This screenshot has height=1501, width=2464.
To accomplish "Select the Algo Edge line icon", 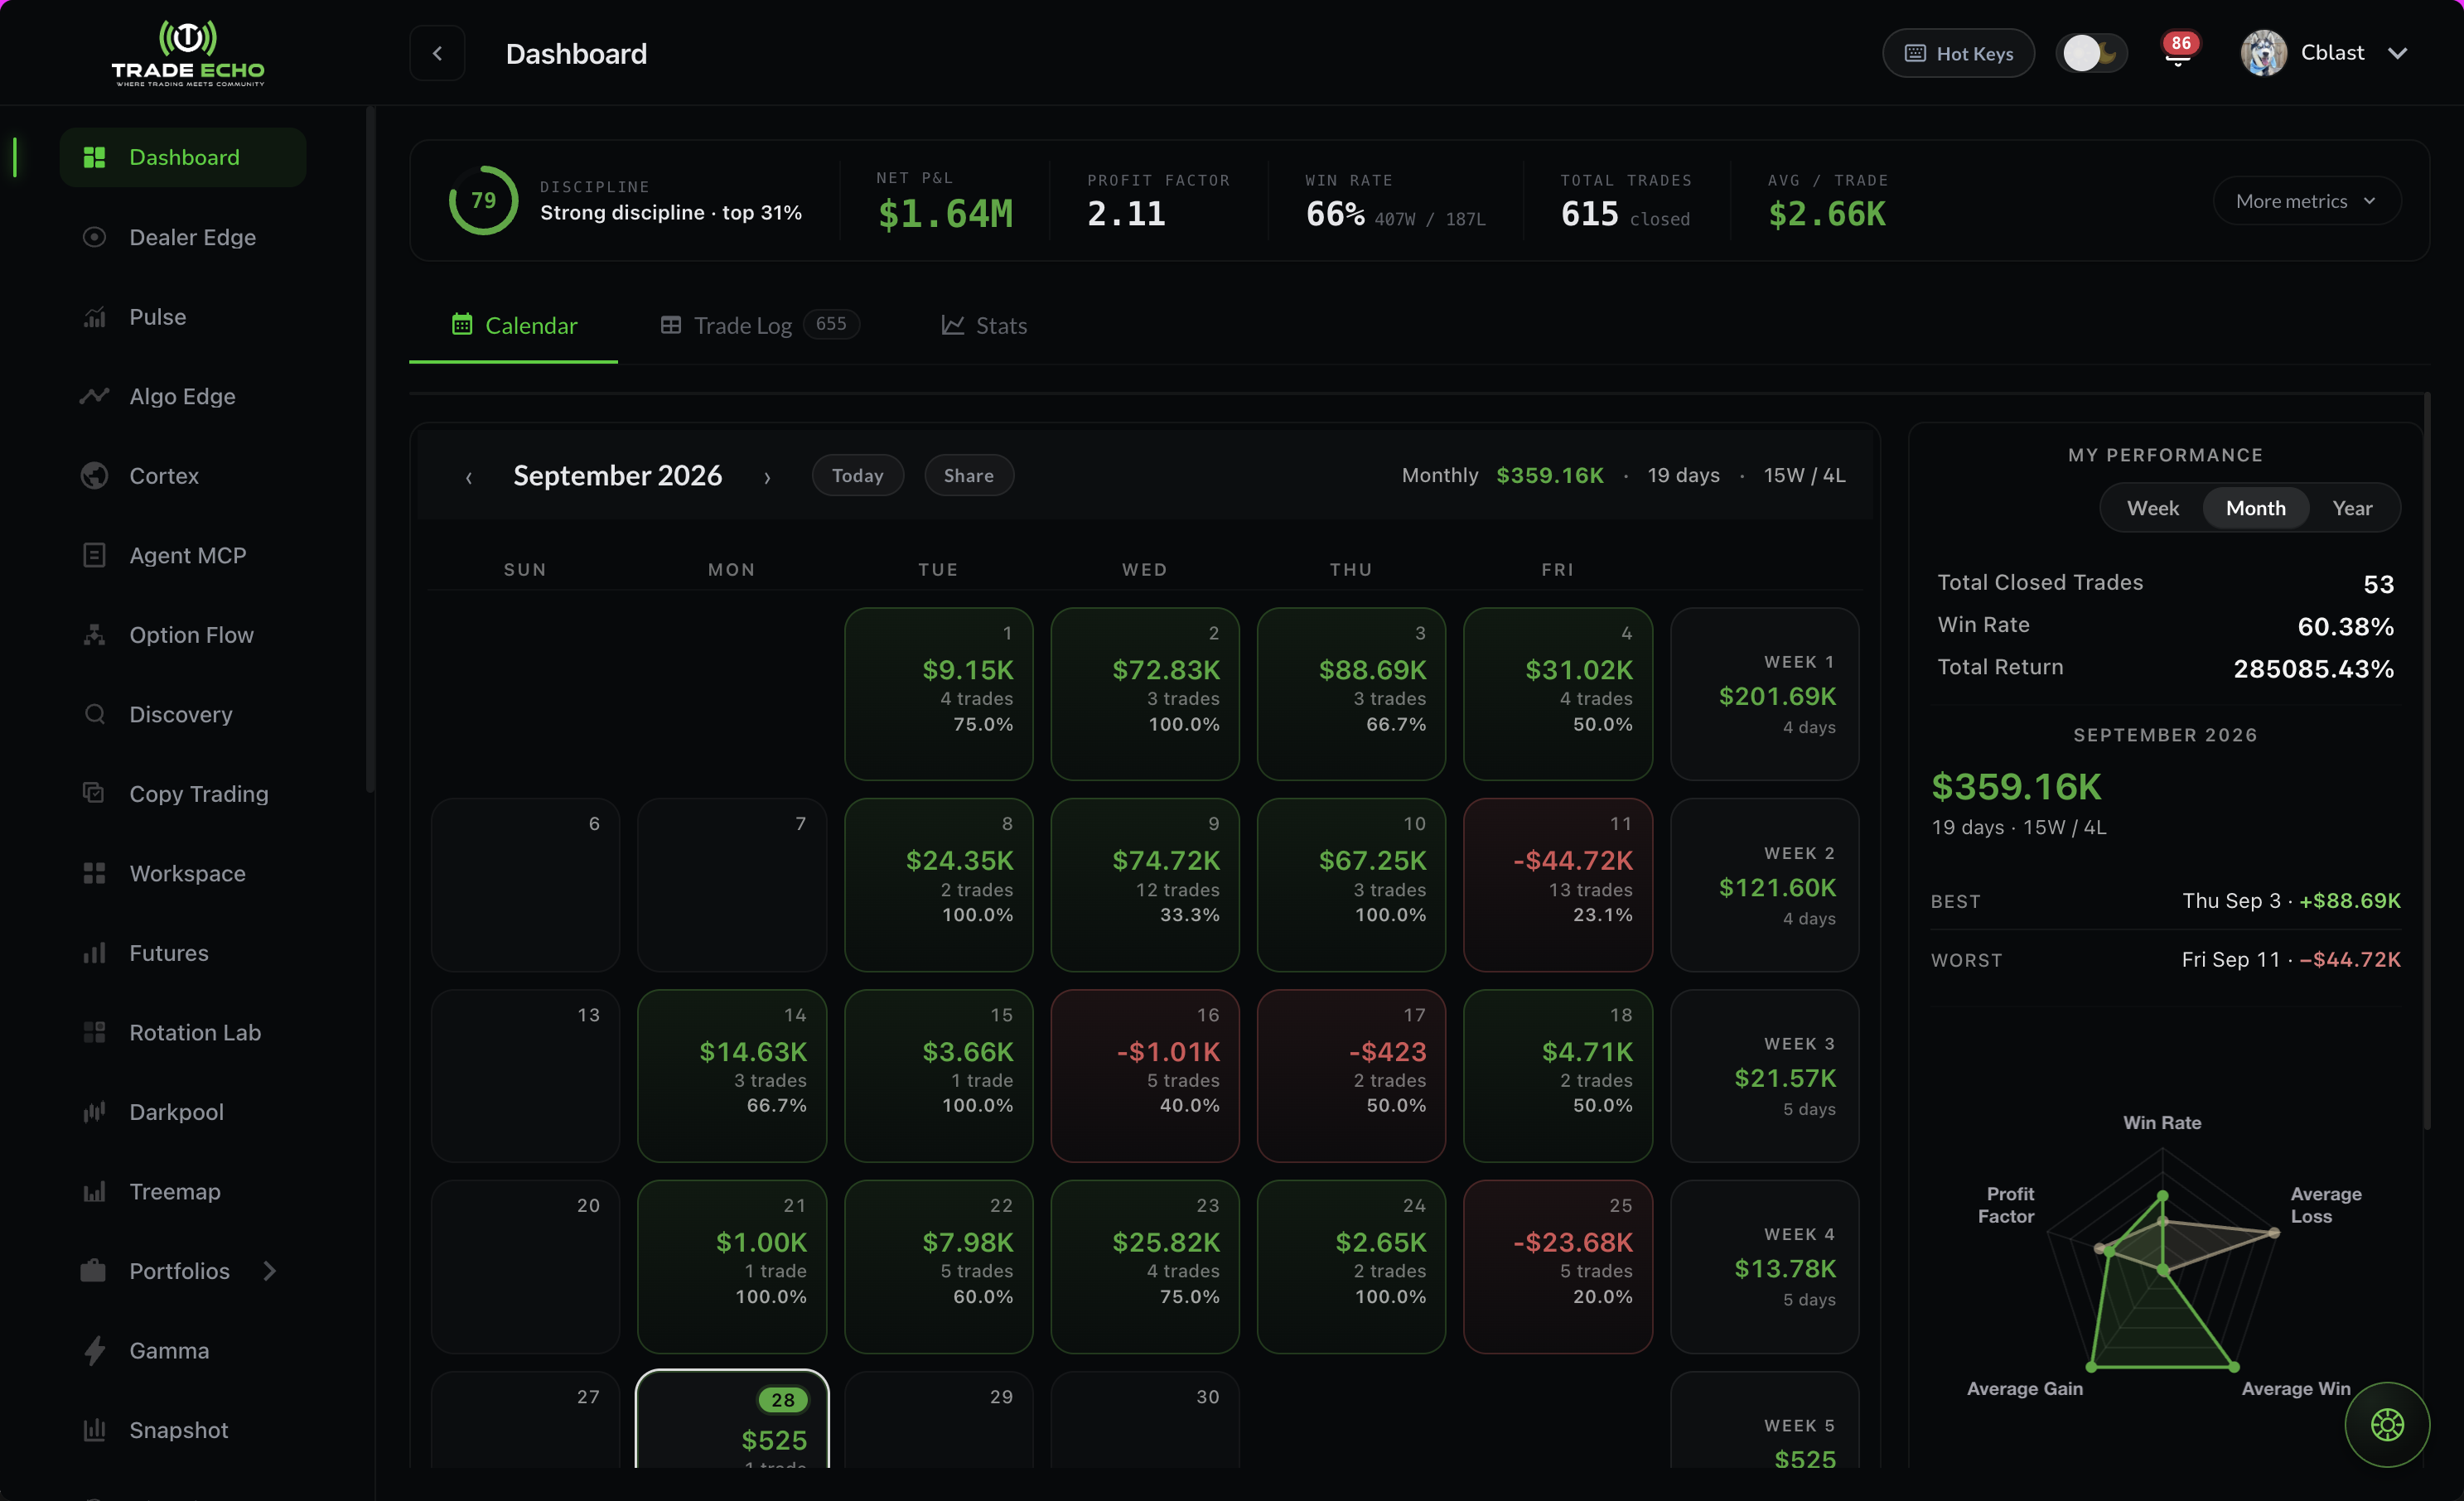I will pos(94,396).
